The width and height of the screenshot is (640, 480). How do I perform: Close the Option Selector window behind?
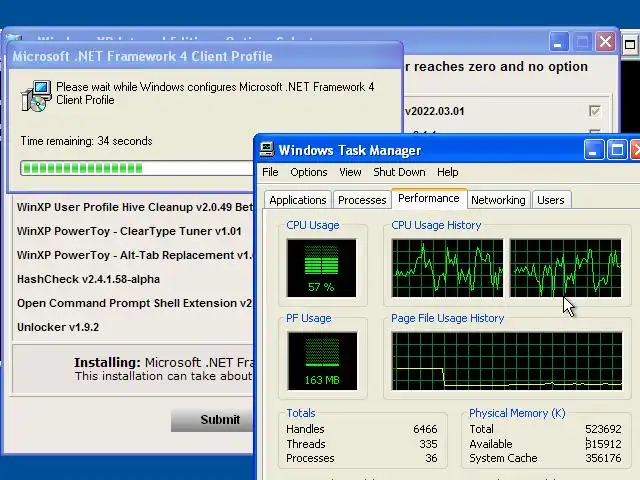605,42
